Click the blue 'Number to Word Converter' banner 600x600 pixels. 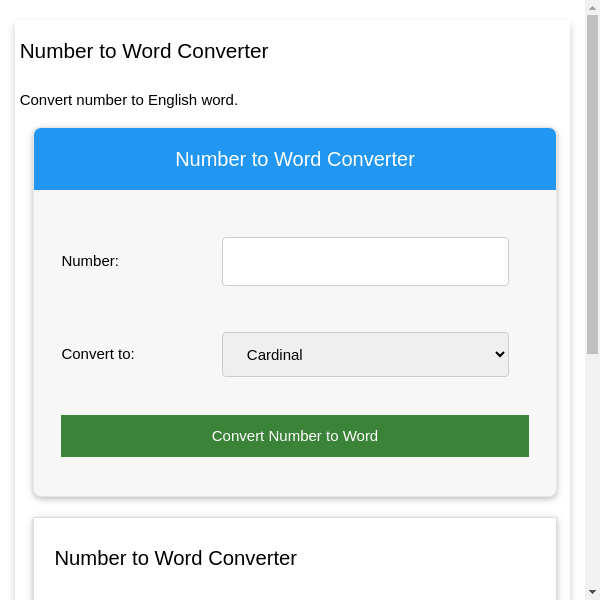(x=295, y=159)
